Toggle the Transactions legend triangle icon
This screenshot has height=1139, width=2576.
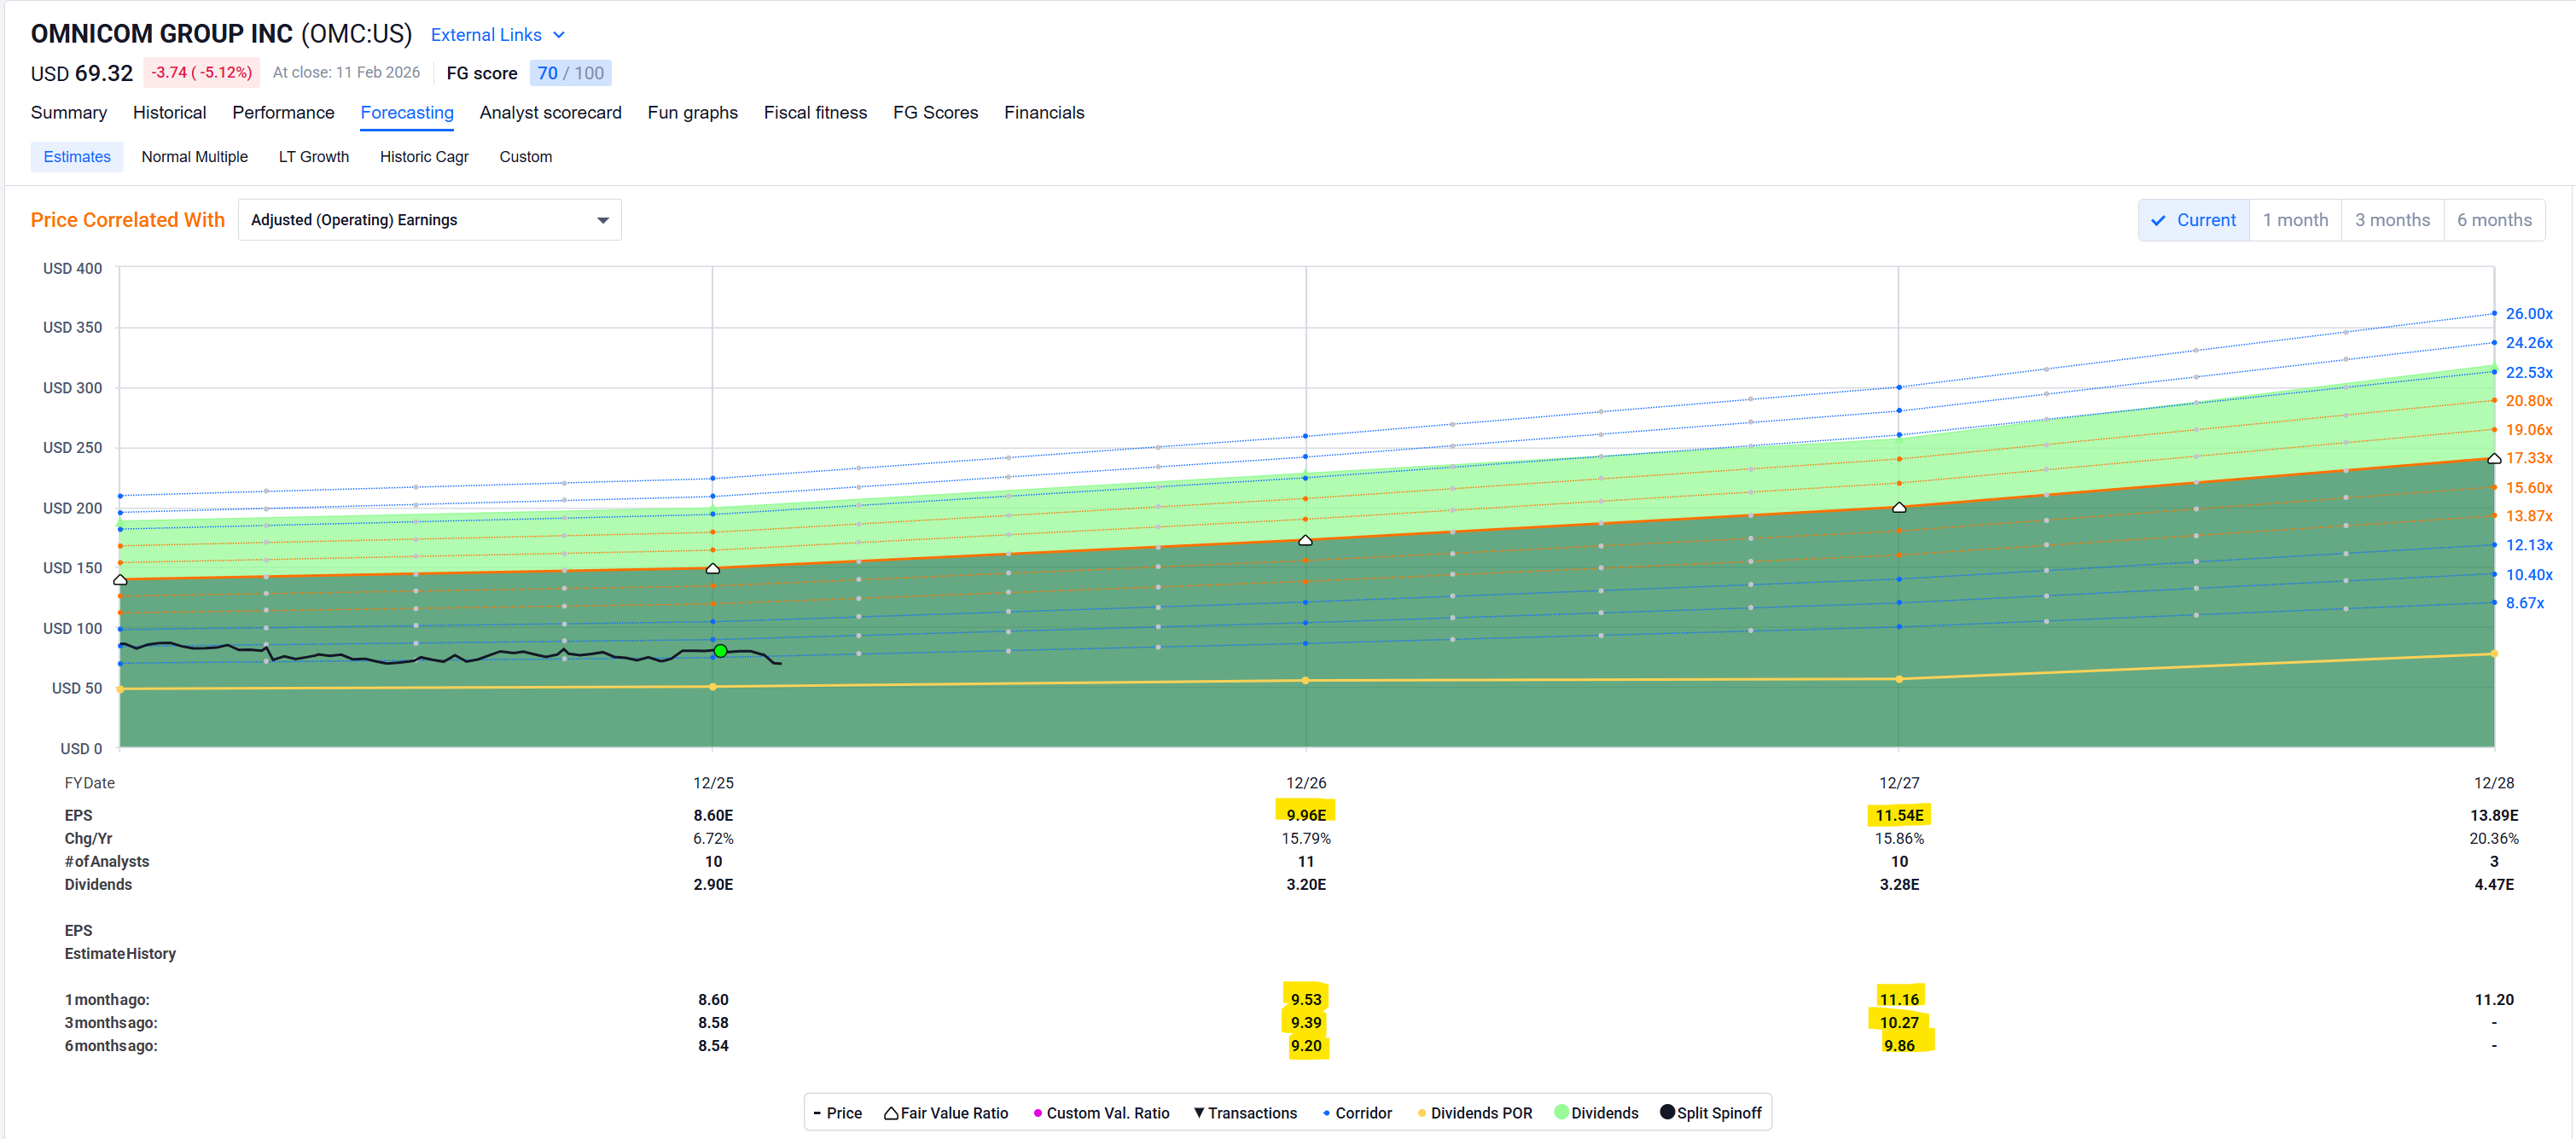[x=1198, y=1113]
